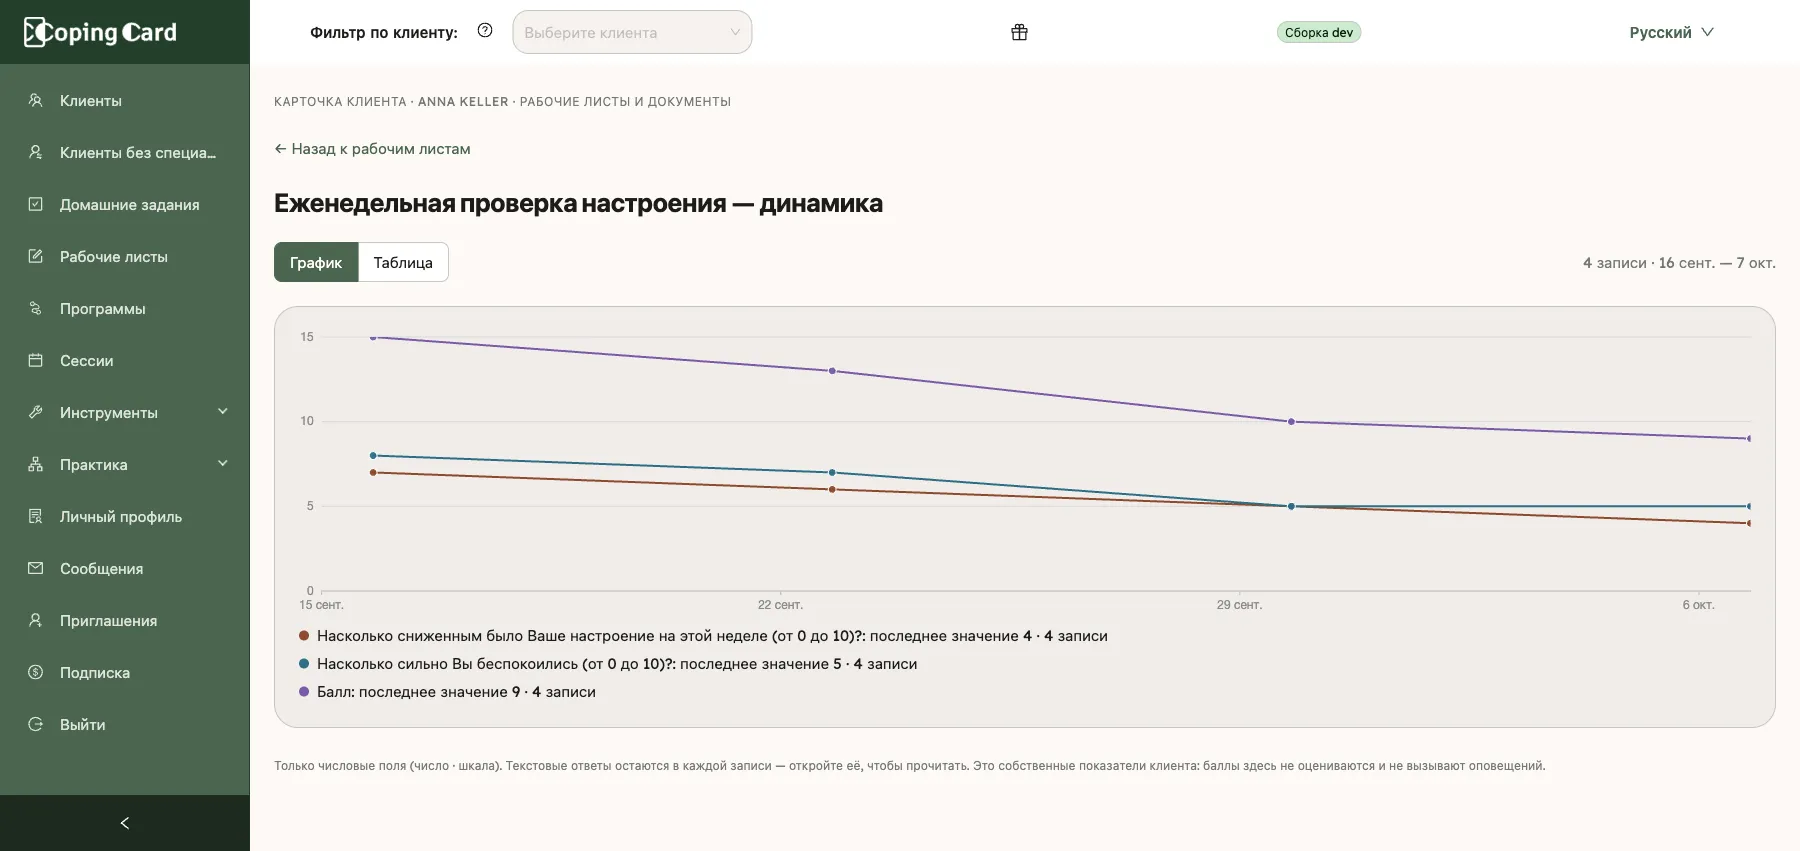Click the Домашние задания checklist icon

(36, 204)
